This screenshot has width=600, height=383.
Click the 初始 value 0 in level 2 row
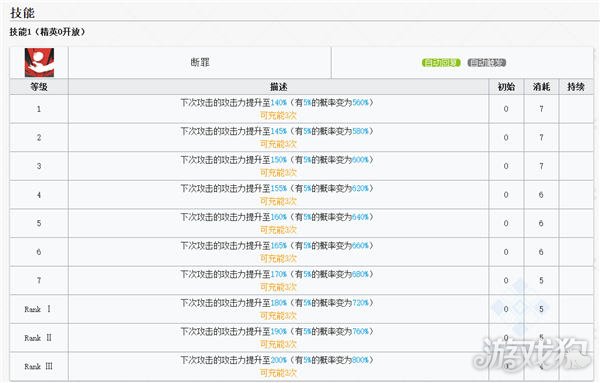tap(506, 138)
